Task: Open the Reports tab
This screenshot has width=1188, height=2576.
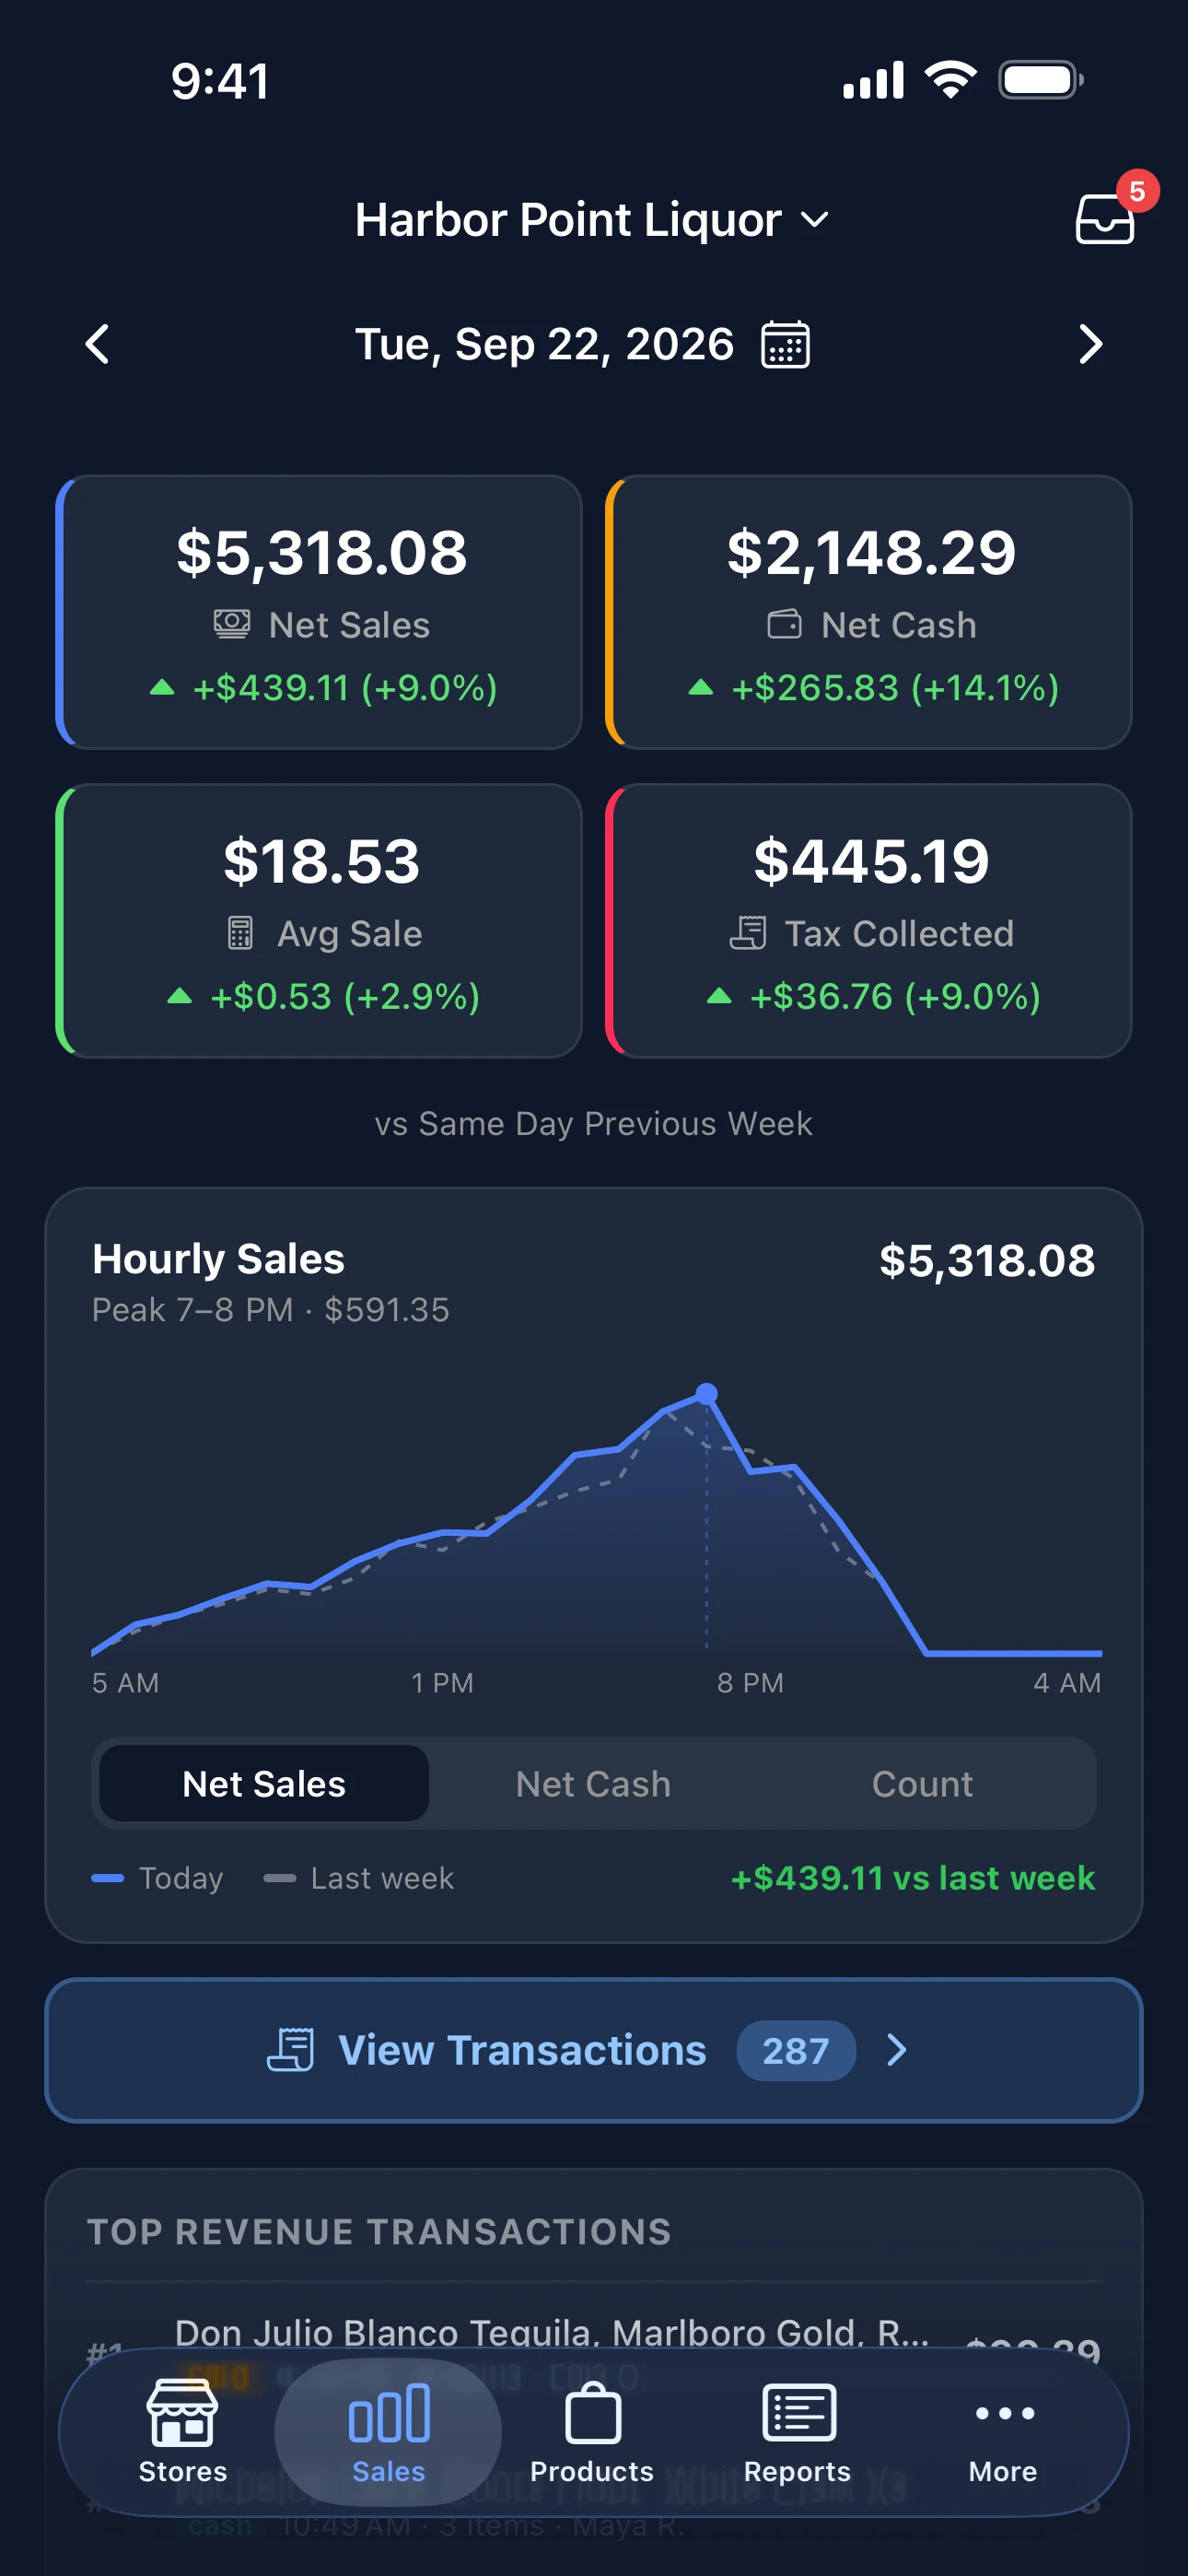Action: coord(797,2430)
